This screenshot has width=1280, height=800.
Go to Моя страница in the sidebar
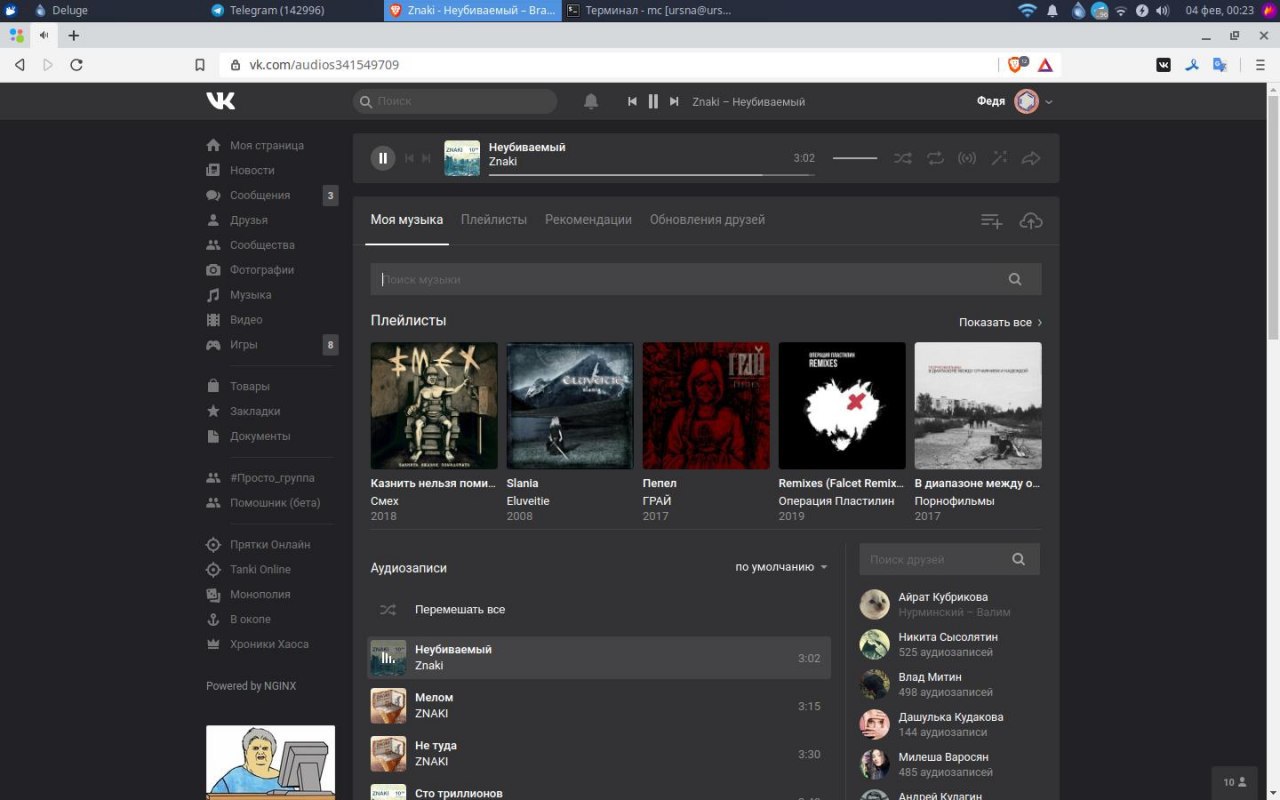coord(267,146)
